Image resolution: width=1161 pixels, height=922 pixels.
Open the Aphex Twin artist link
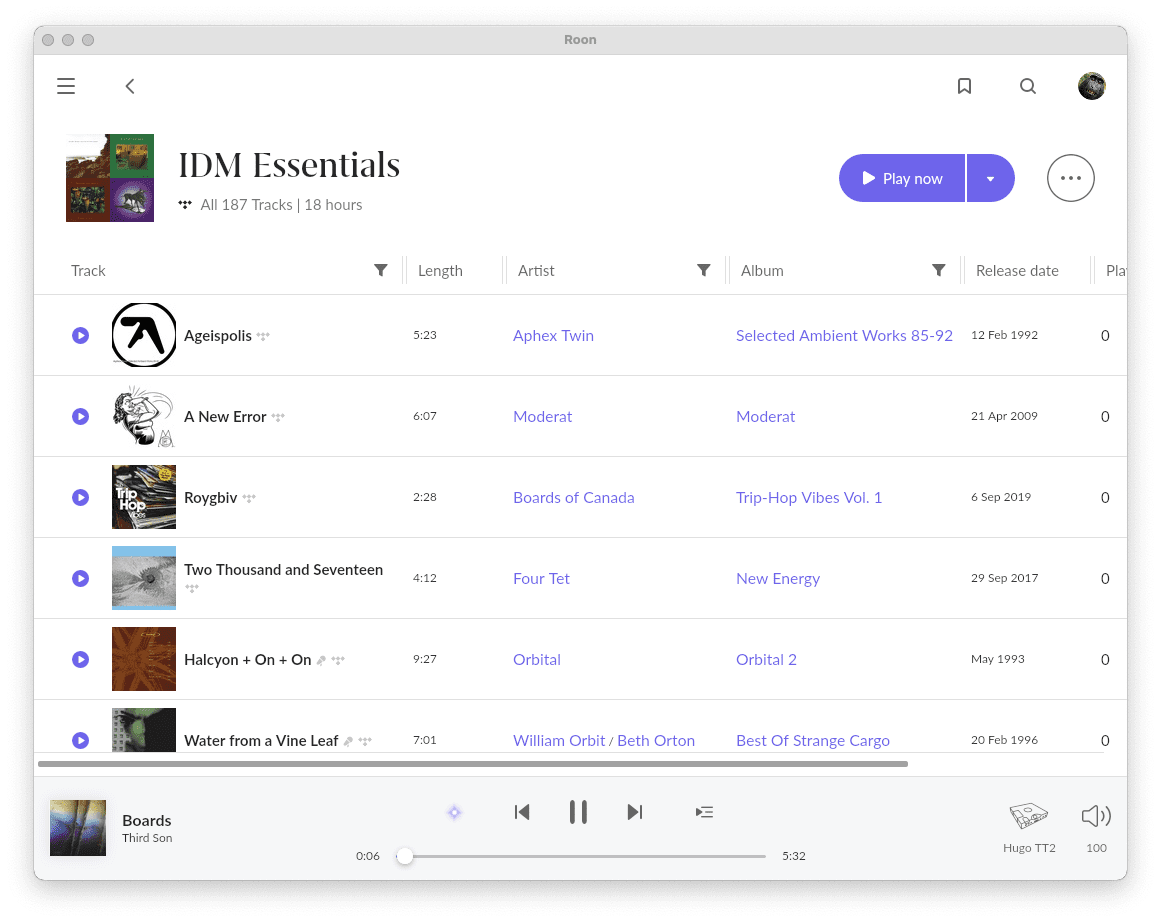[x=553, y=335]
